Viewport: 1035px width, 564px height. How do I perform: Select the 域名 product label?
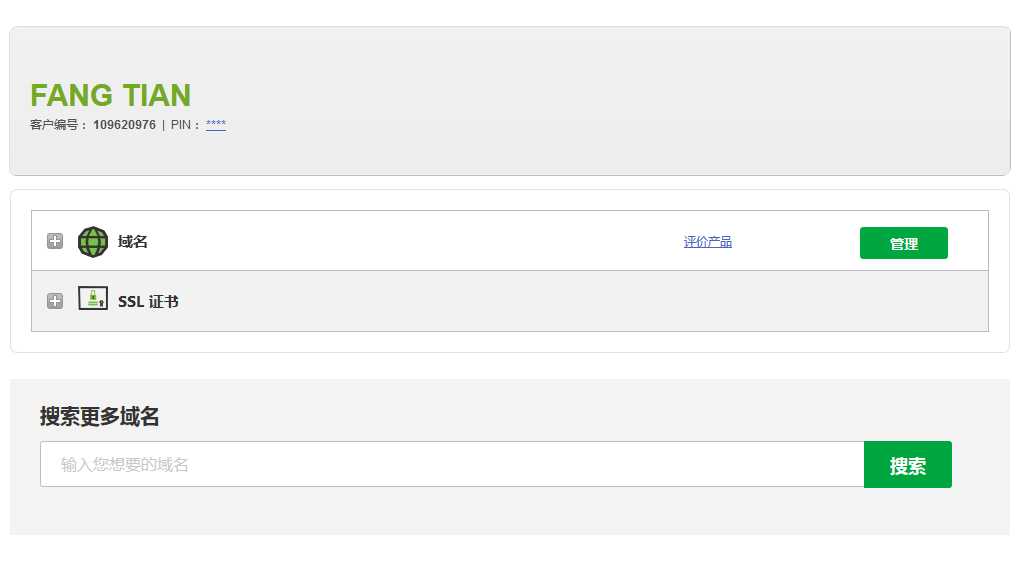tap(133, 242)
